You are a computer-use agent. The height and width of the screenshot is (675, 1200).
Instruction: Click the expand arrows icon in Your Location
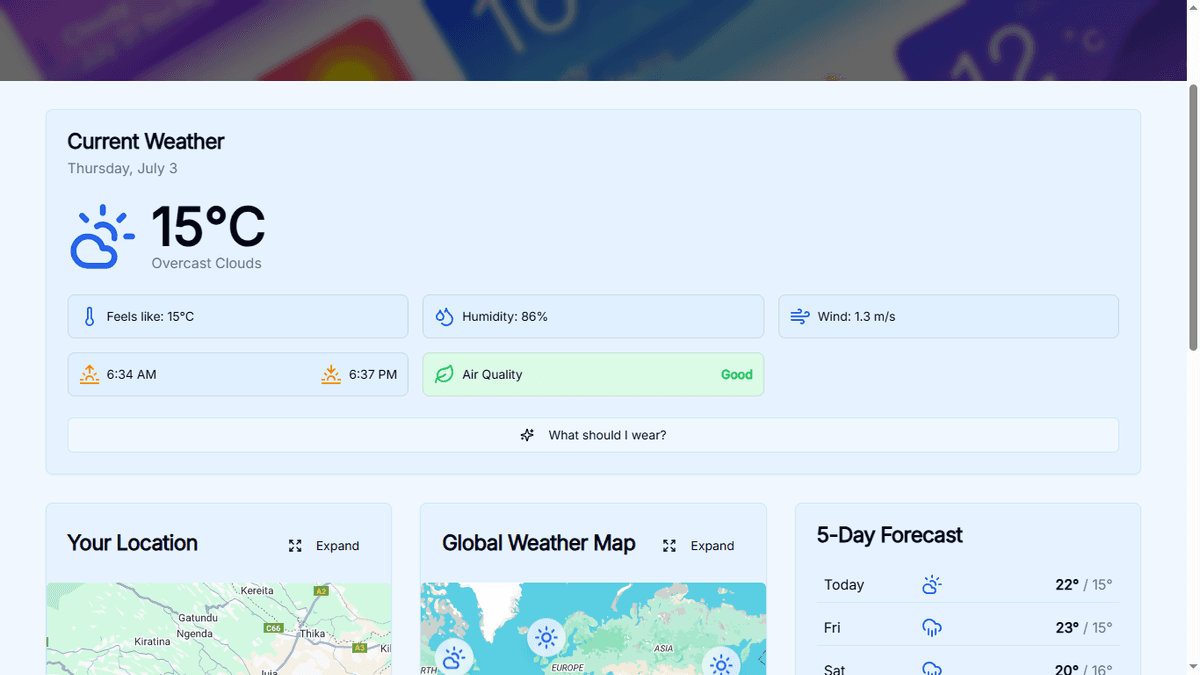[295, 546]
